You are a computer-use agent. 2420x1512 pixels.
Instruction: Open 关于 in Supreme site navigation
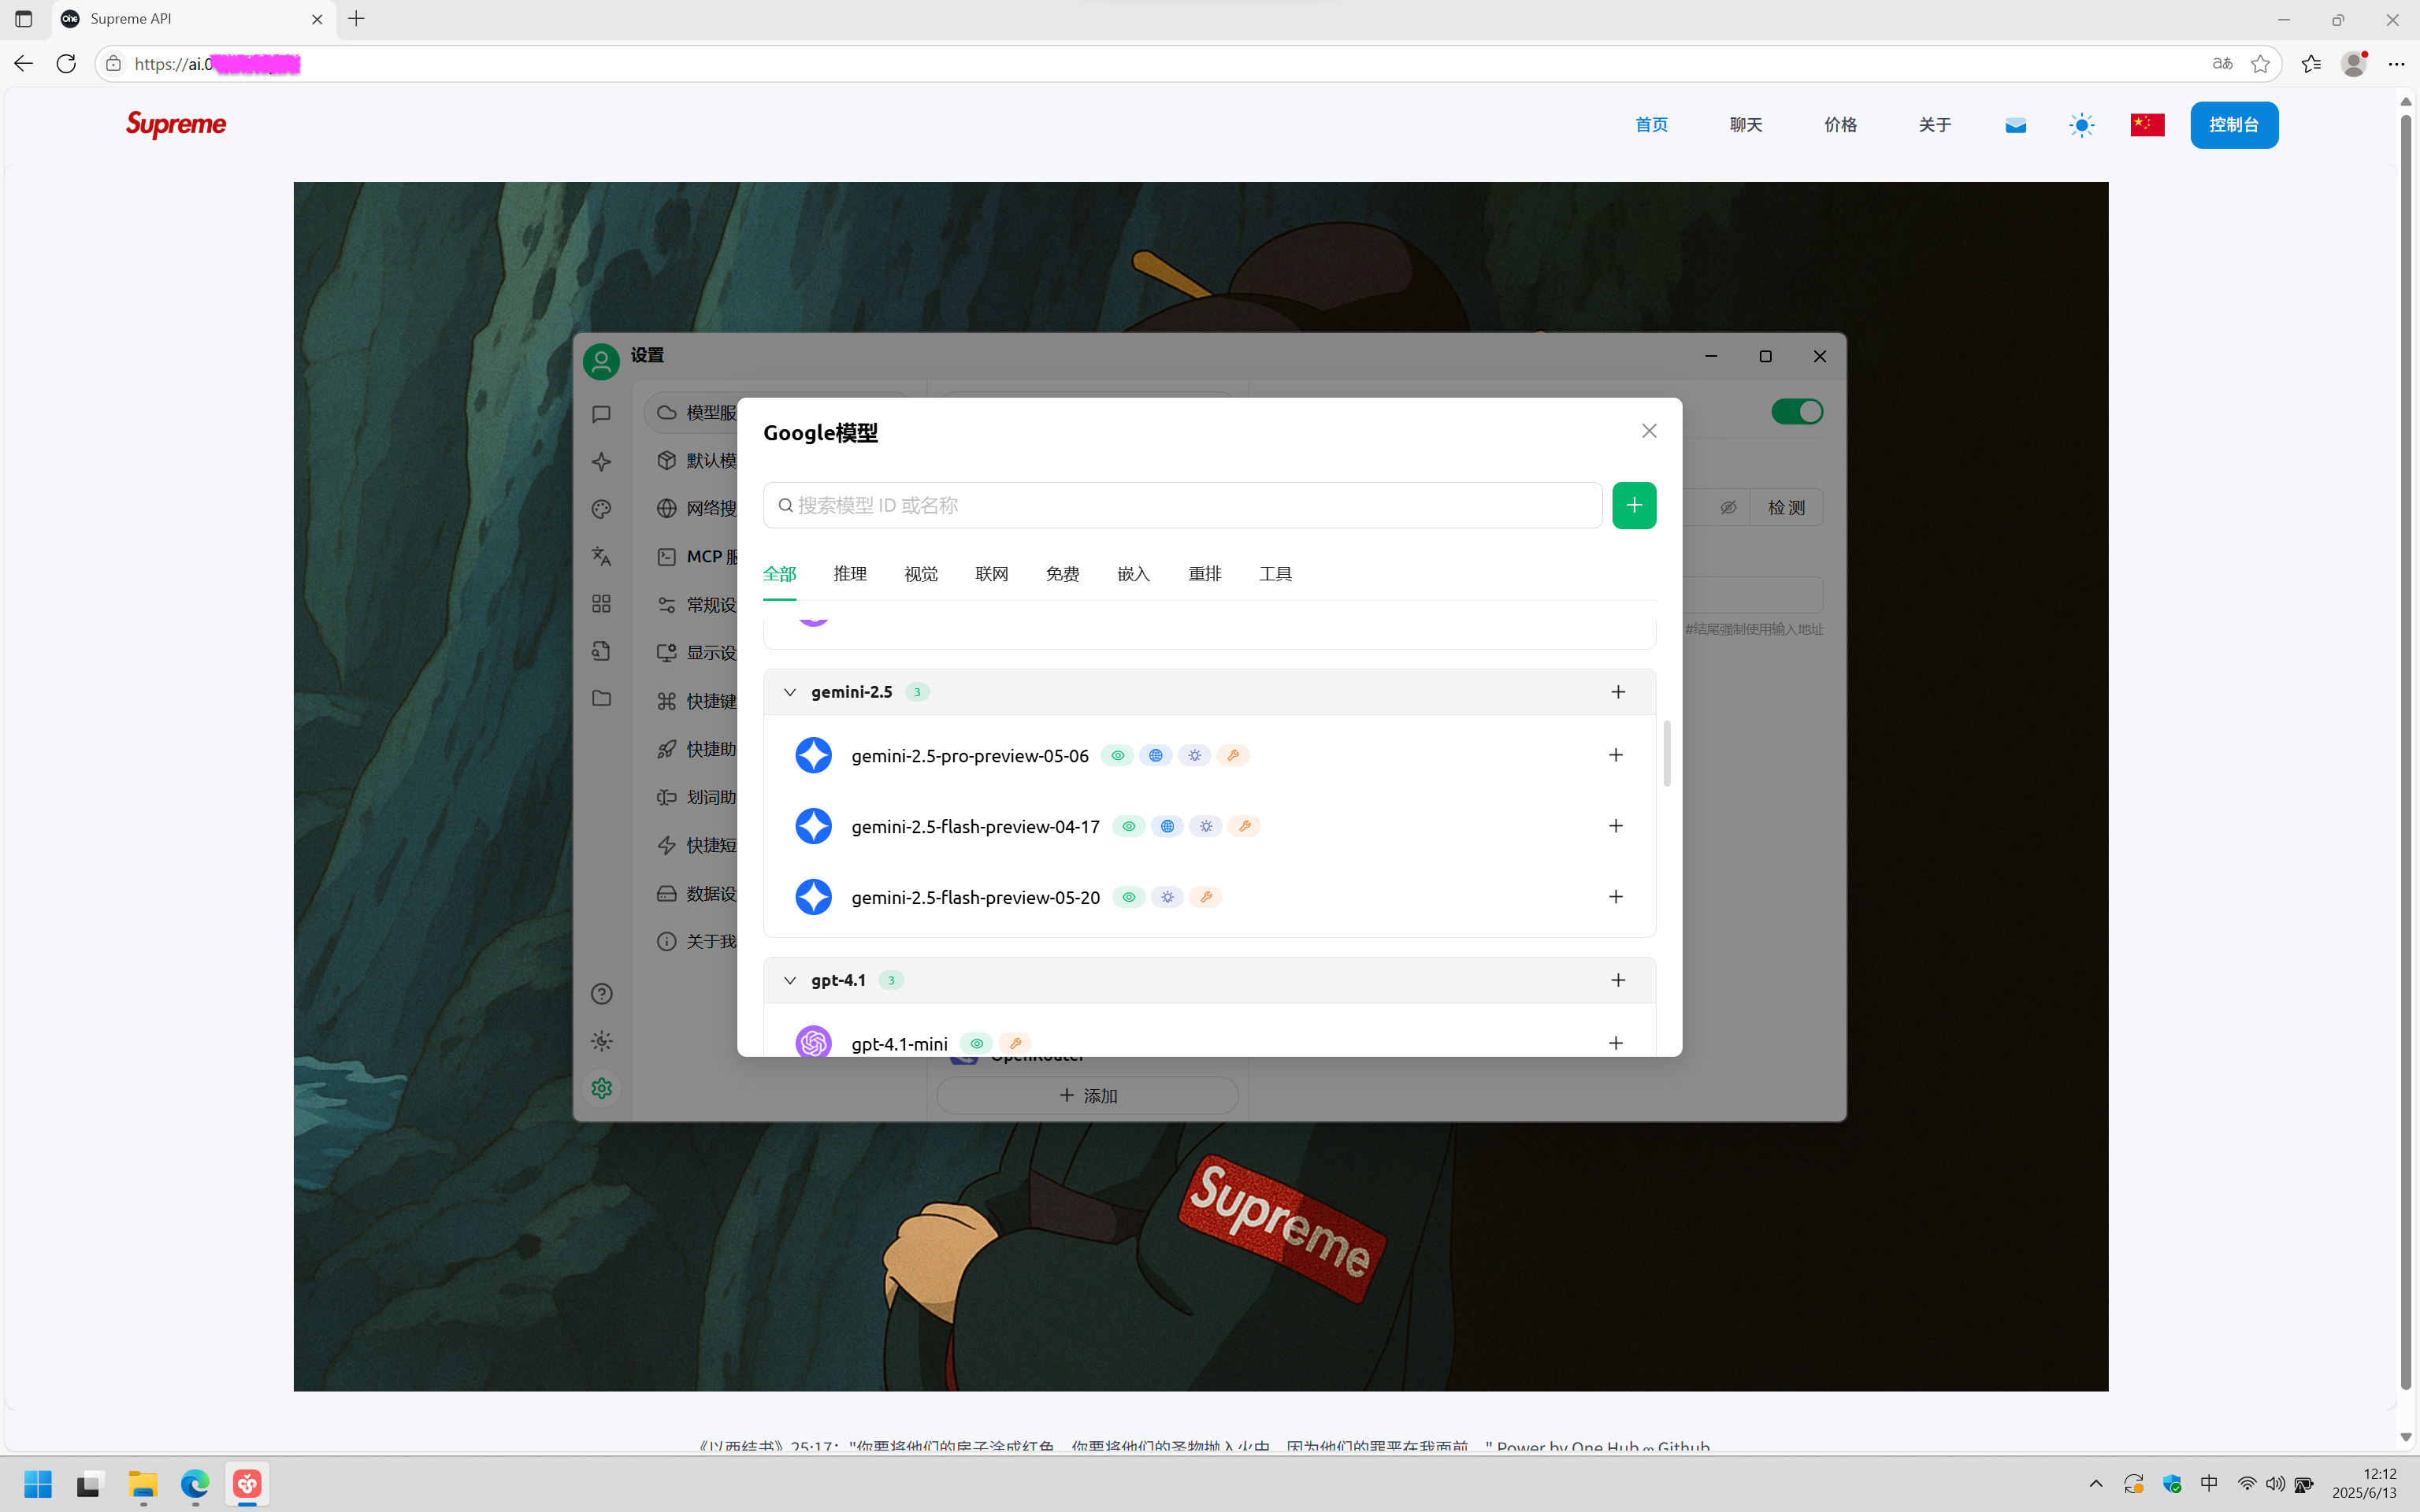point(1935,125)
